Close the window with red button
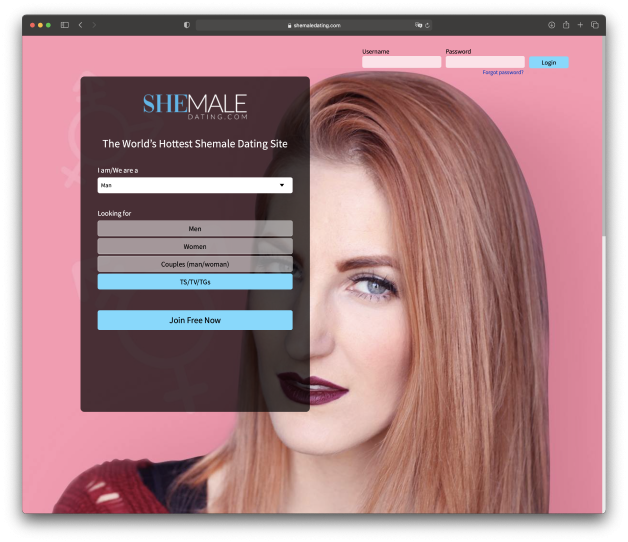This screenshot has height=542, width=628. (x=32, y=25)
